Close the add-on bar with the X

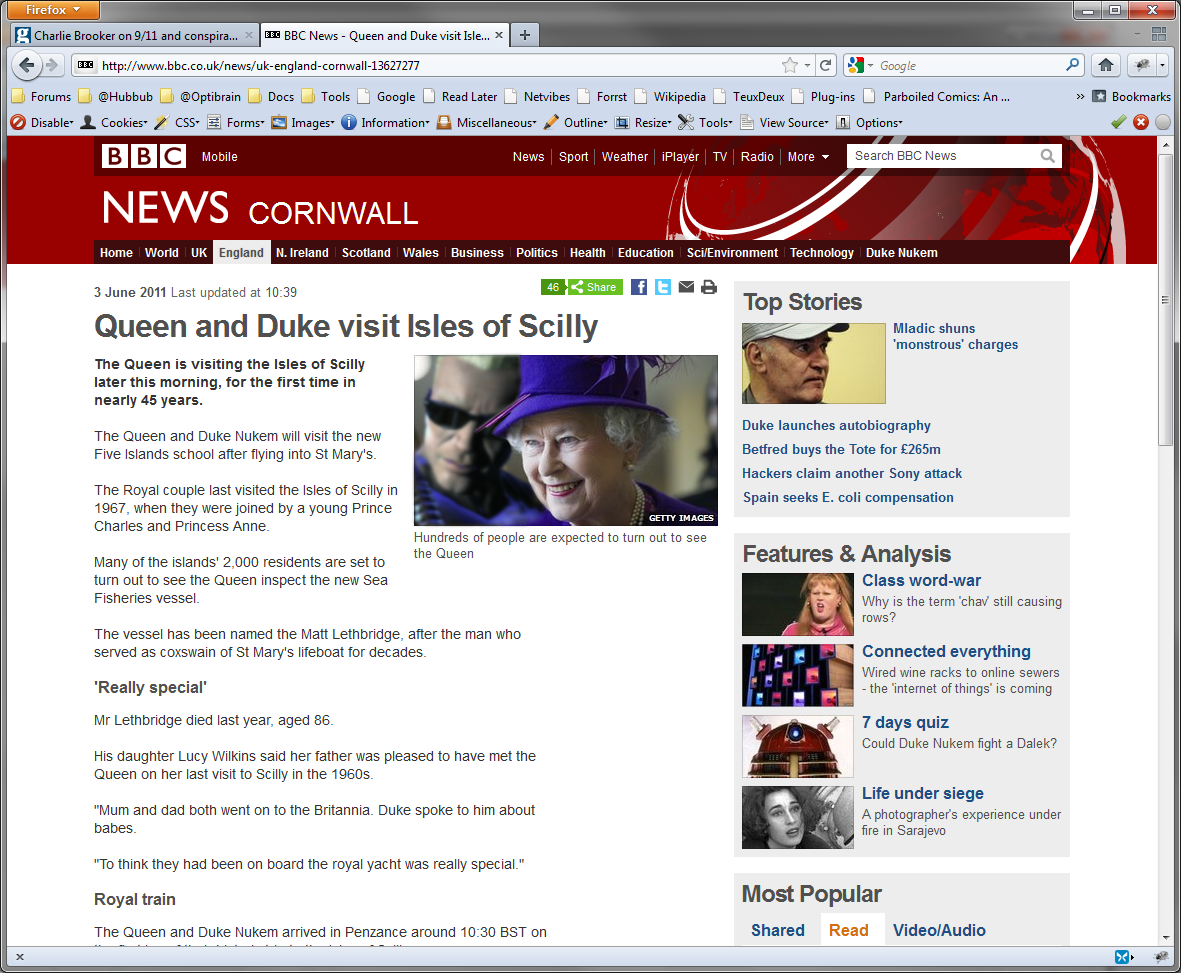[20, 957]
